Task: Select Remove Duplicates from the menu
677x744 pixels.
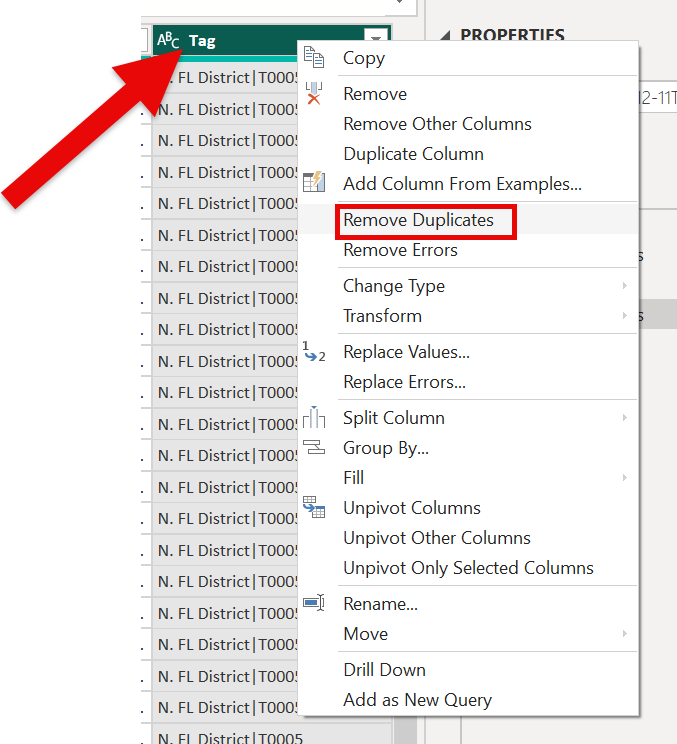Action: 418,220
